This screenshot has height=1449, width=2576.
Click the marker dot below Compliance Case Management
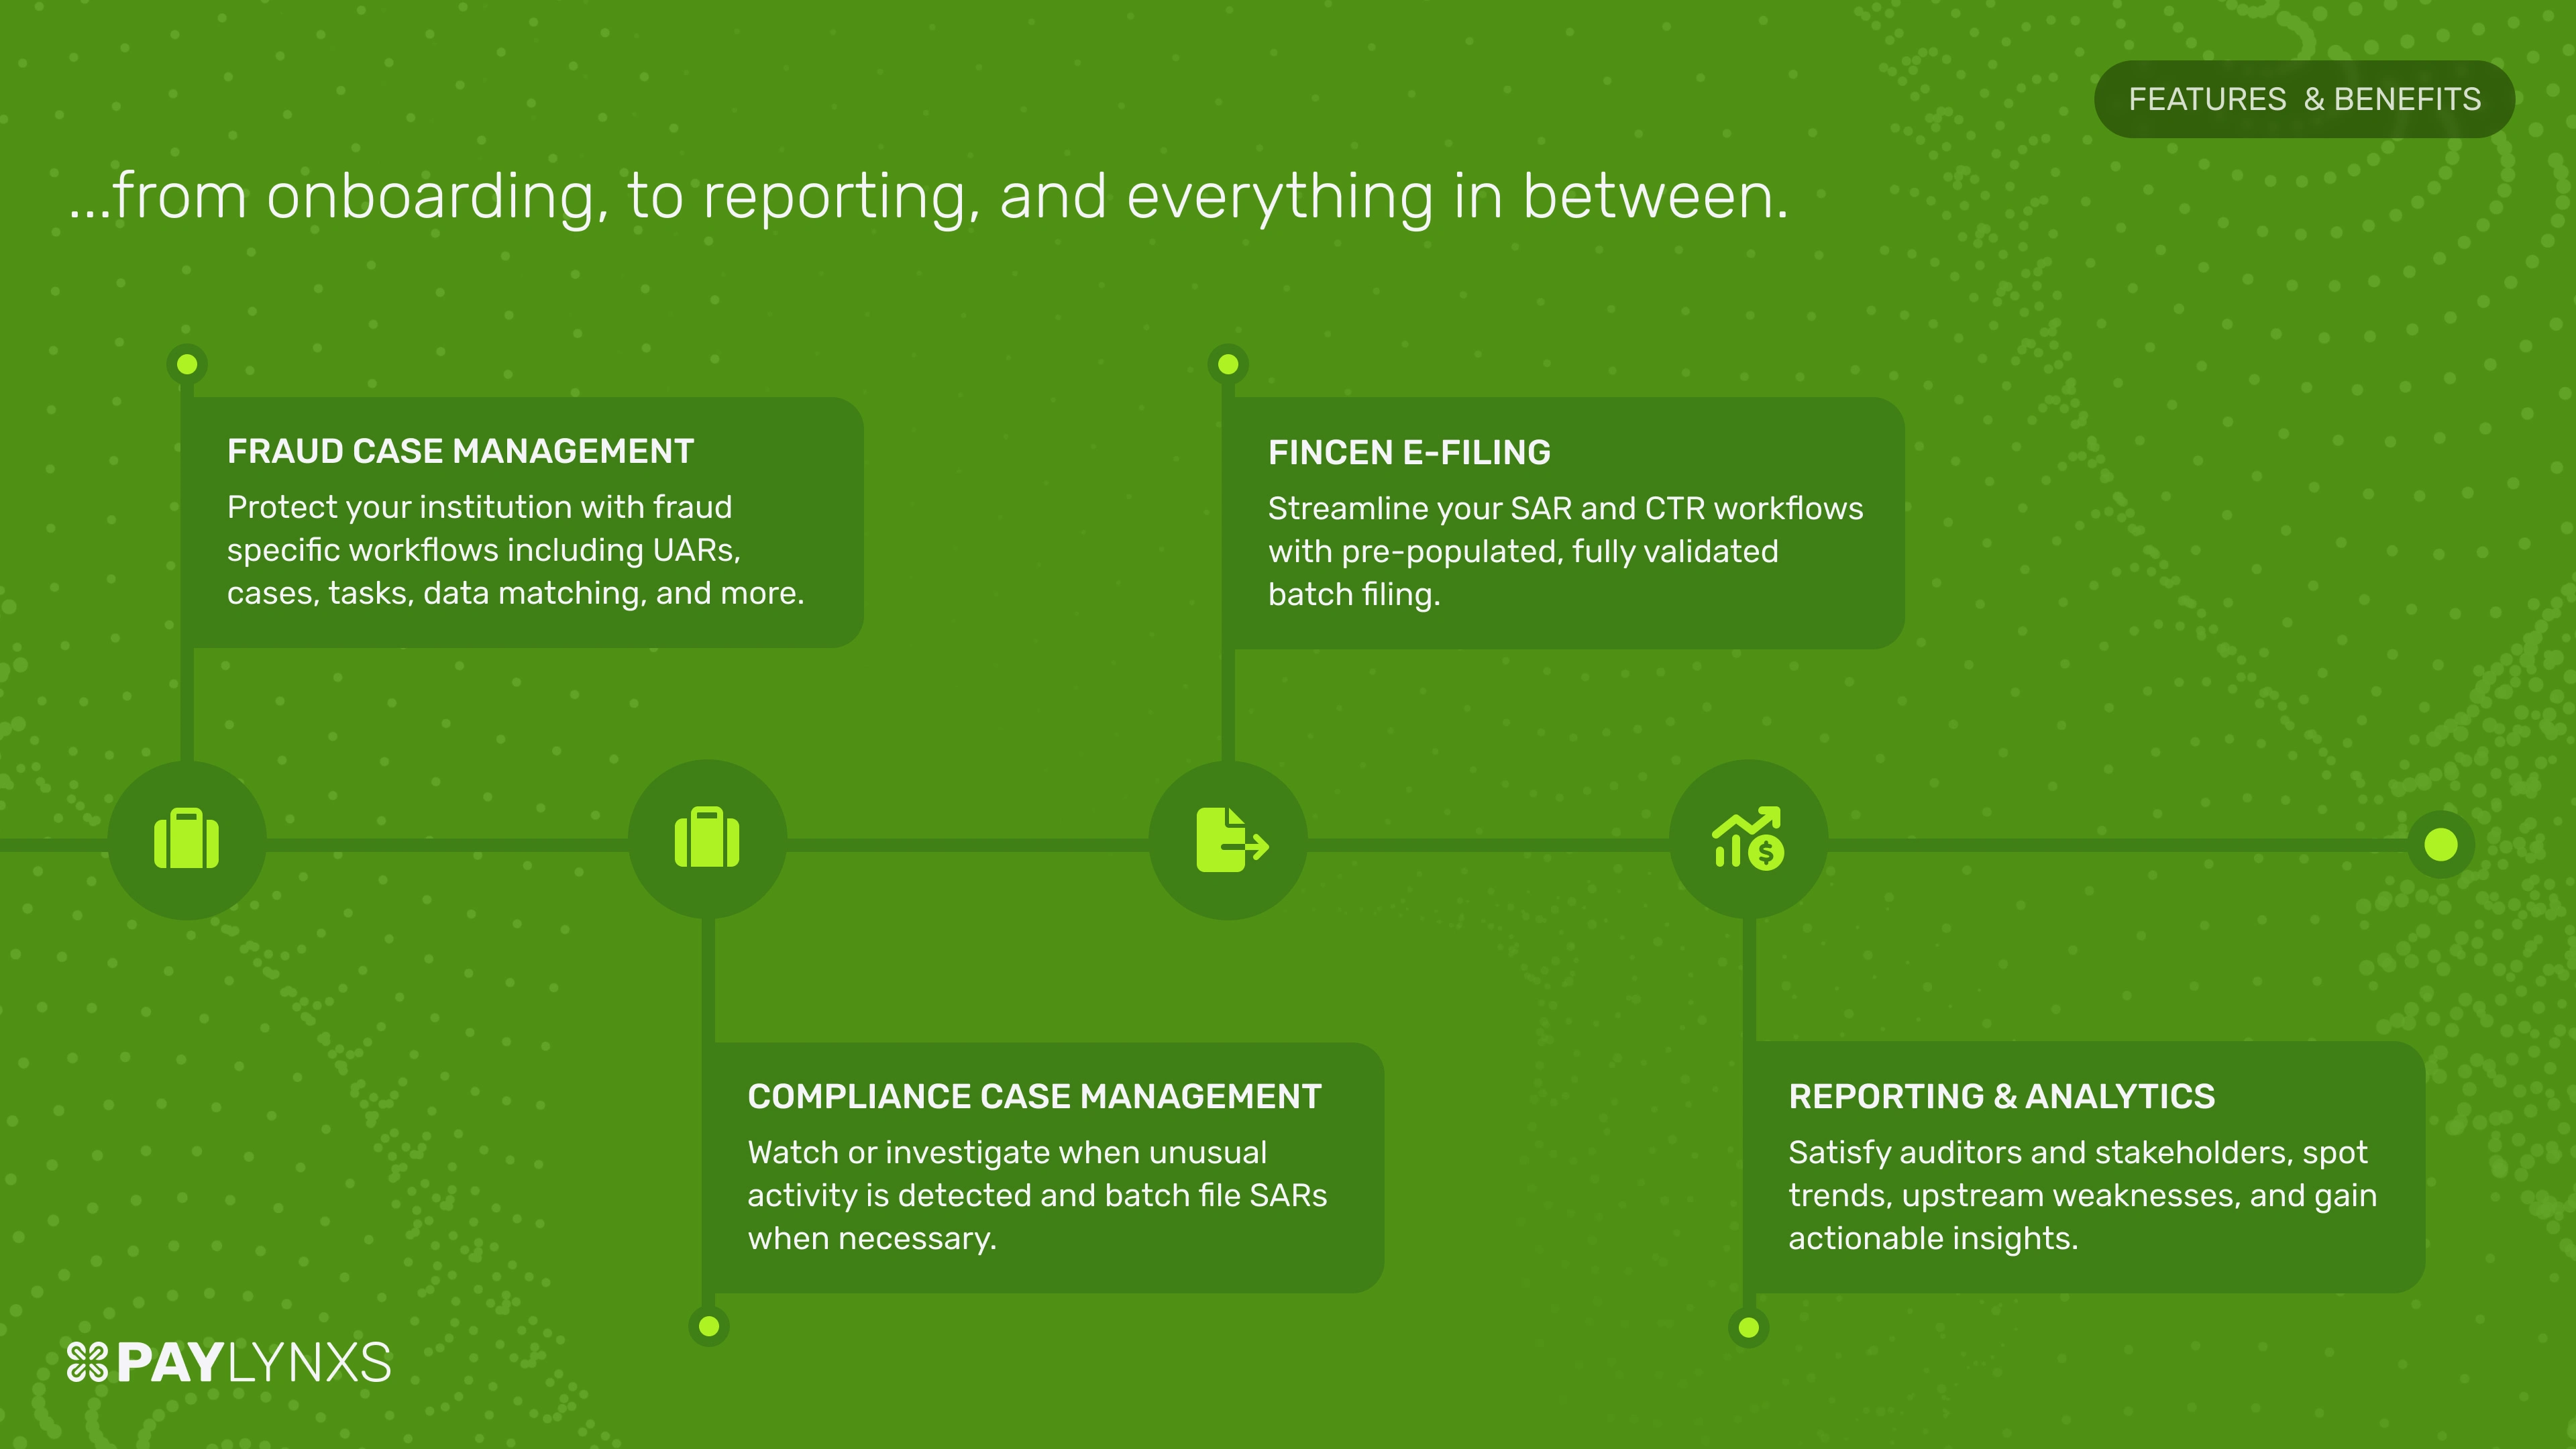pyautogui.click(x=709, y=1327)
